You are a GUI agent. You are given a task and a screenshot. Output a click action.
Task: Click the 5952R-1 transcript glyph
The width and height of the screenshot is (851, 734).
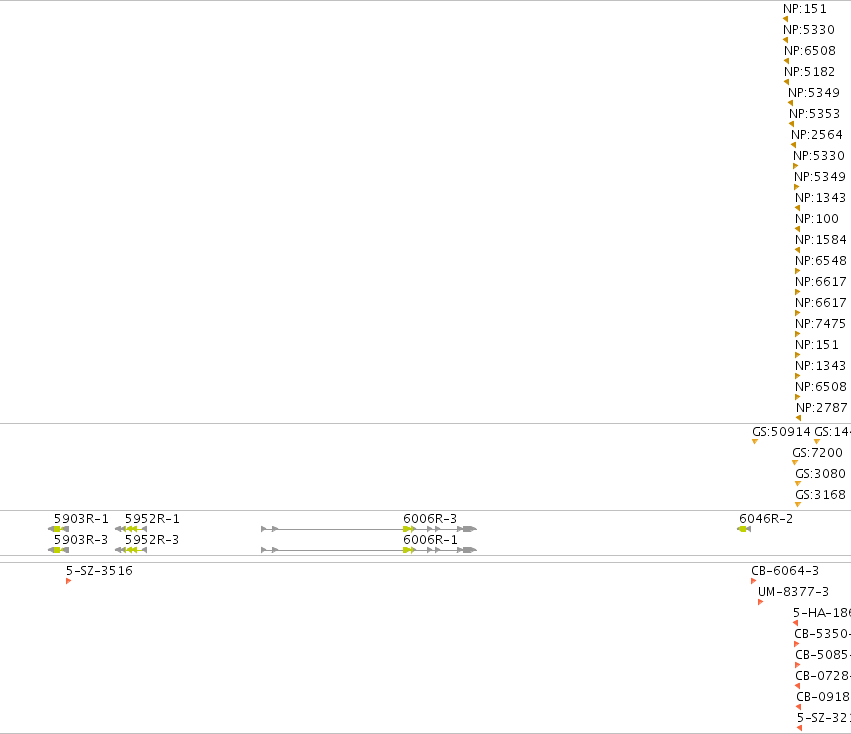point(131,529)
